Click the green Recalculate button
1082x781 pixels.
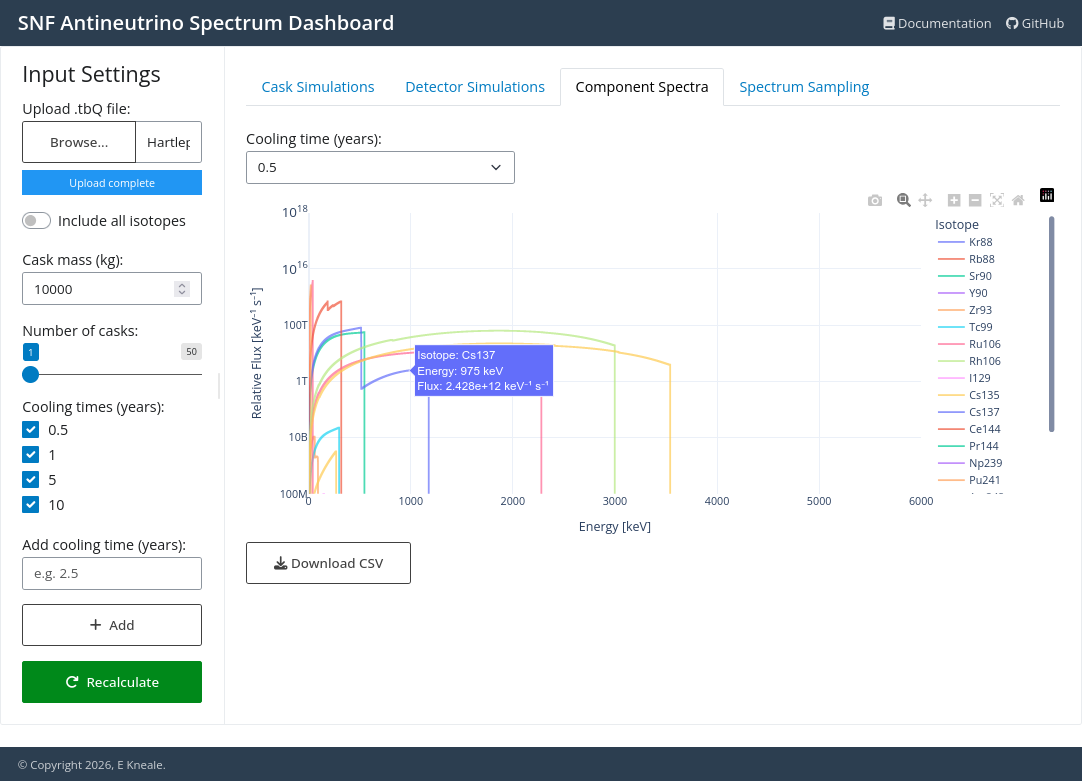point(112,682)
